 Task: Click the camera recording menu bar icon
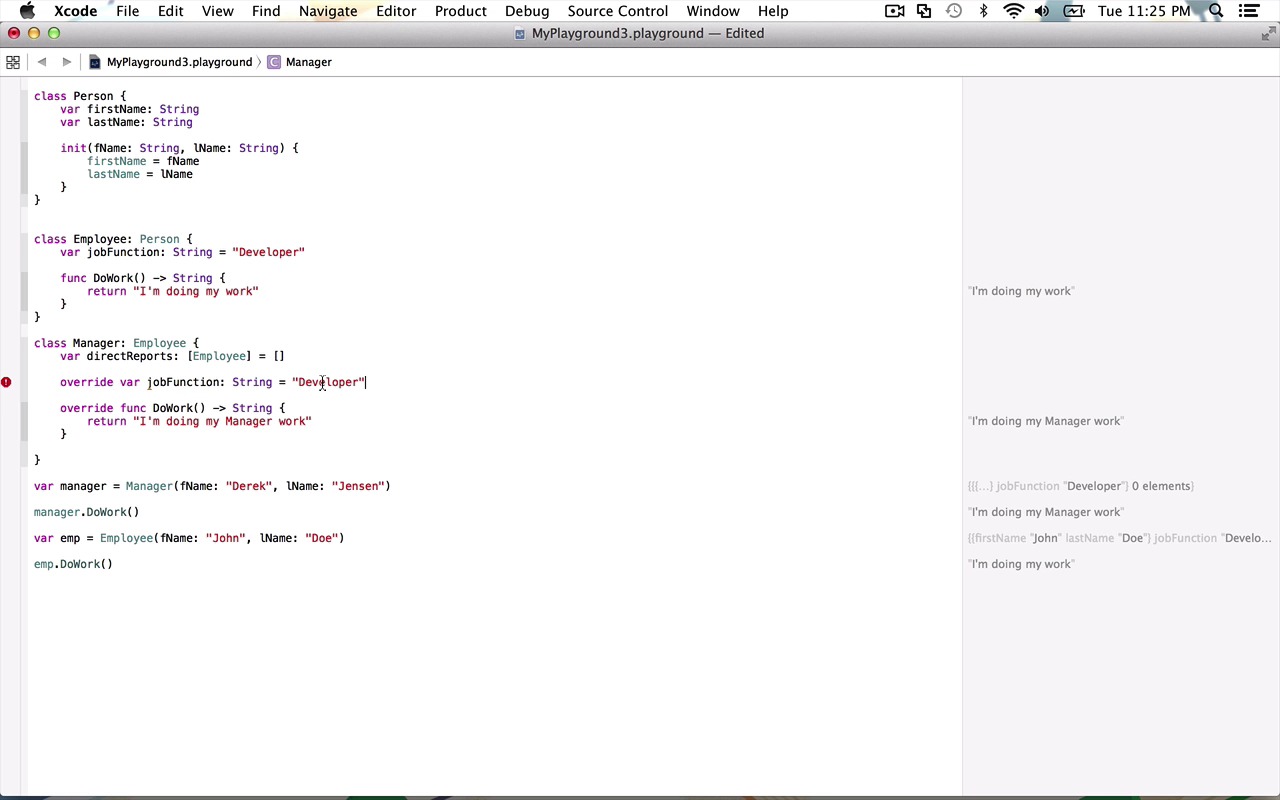tap(895, 11)
